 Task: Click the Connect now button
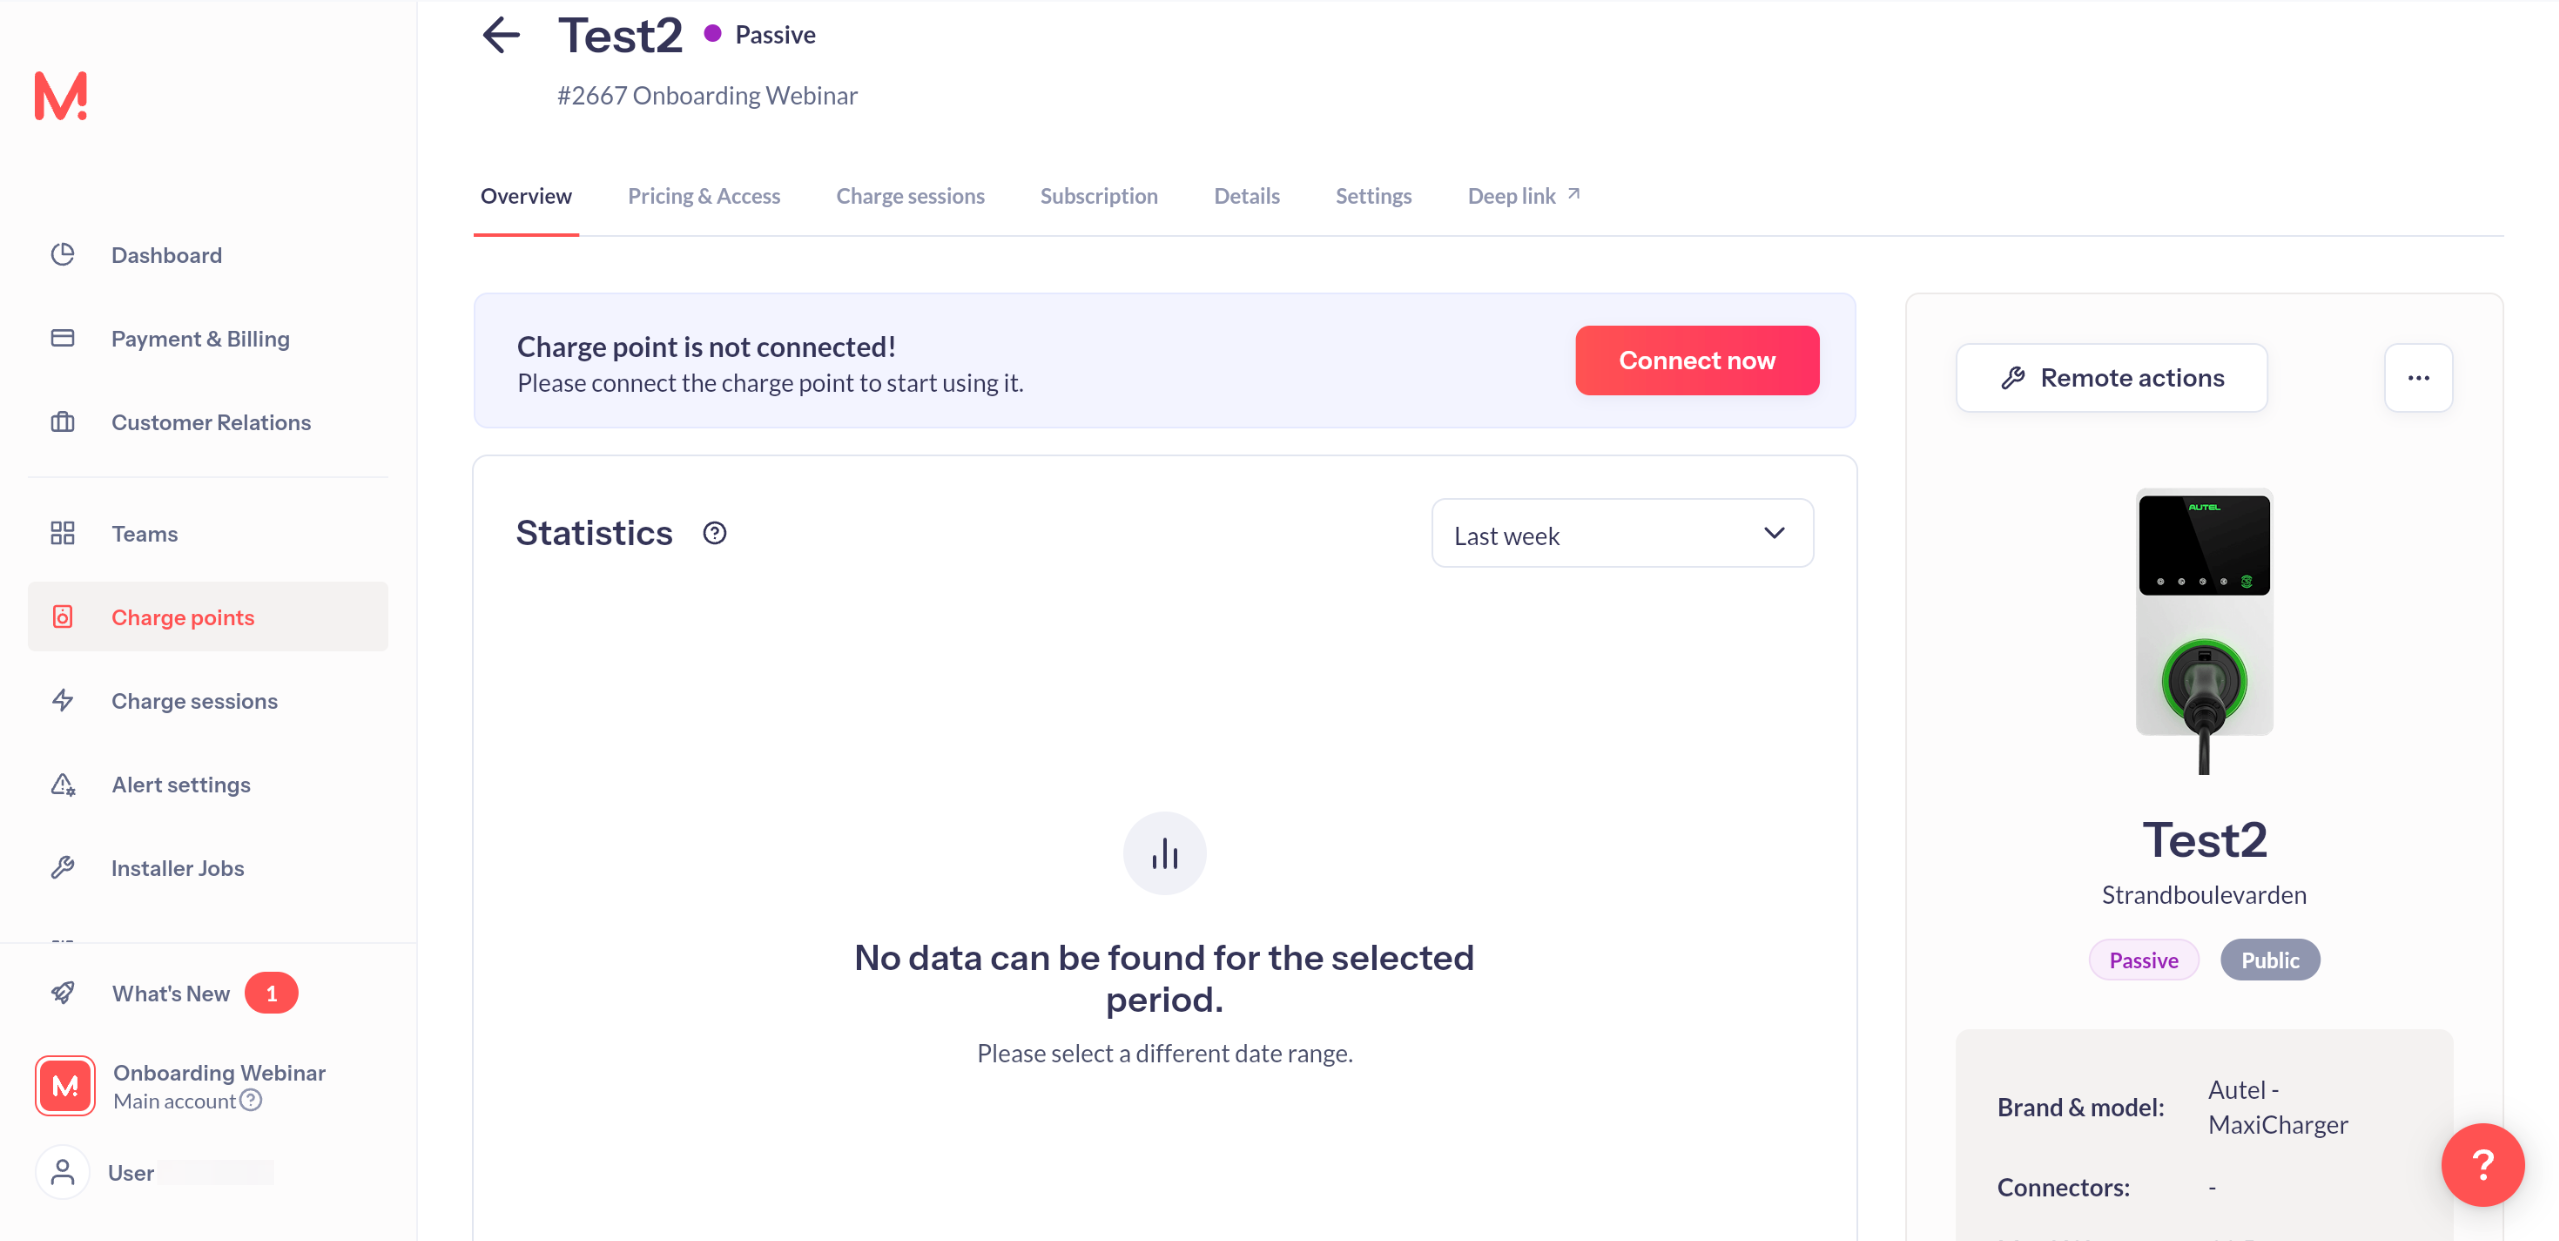(x=1696, y=360)
